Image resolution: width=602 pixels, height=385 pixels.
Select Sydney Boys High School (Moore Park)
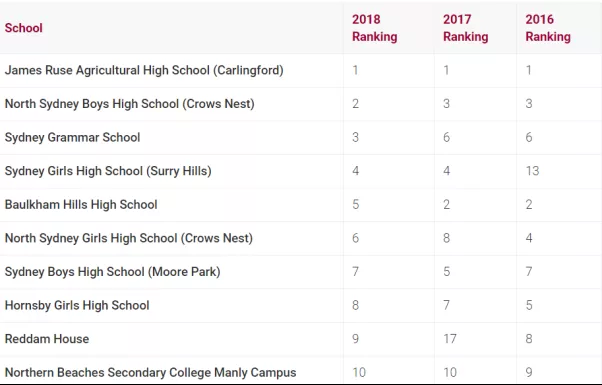(112, 272)
